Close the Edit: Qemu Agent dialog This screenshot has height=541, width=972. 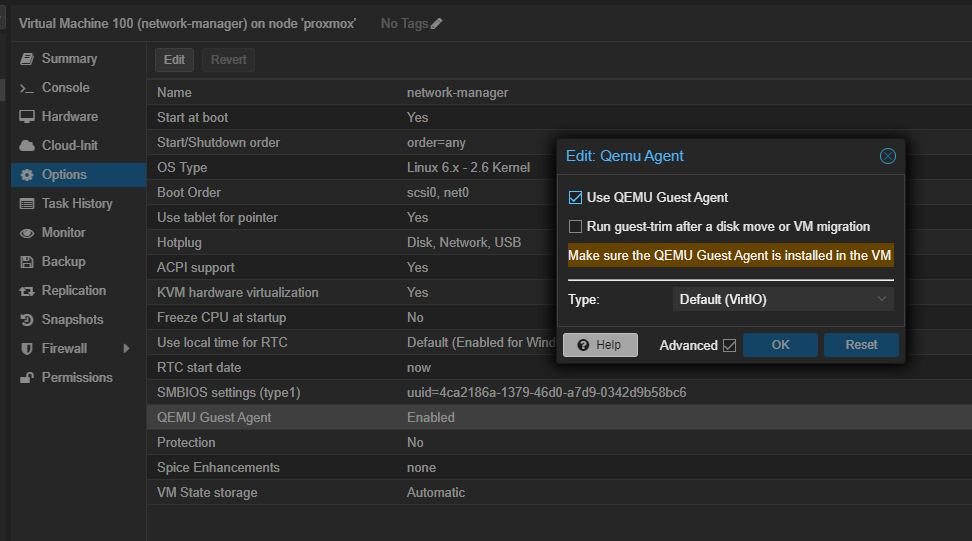pyautogui.click(x=887, y=156)
